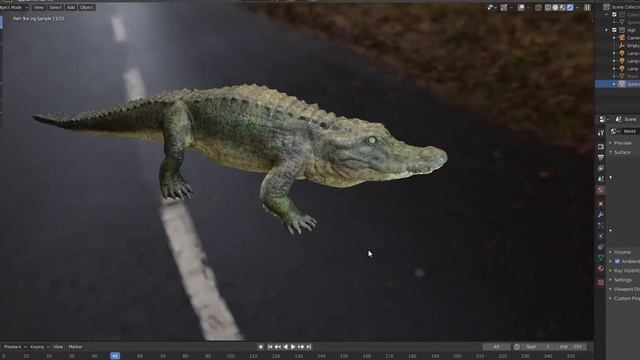Screen dimensions: 640x360
Task: Open the Physics properties tab
Action: point(601,236)
